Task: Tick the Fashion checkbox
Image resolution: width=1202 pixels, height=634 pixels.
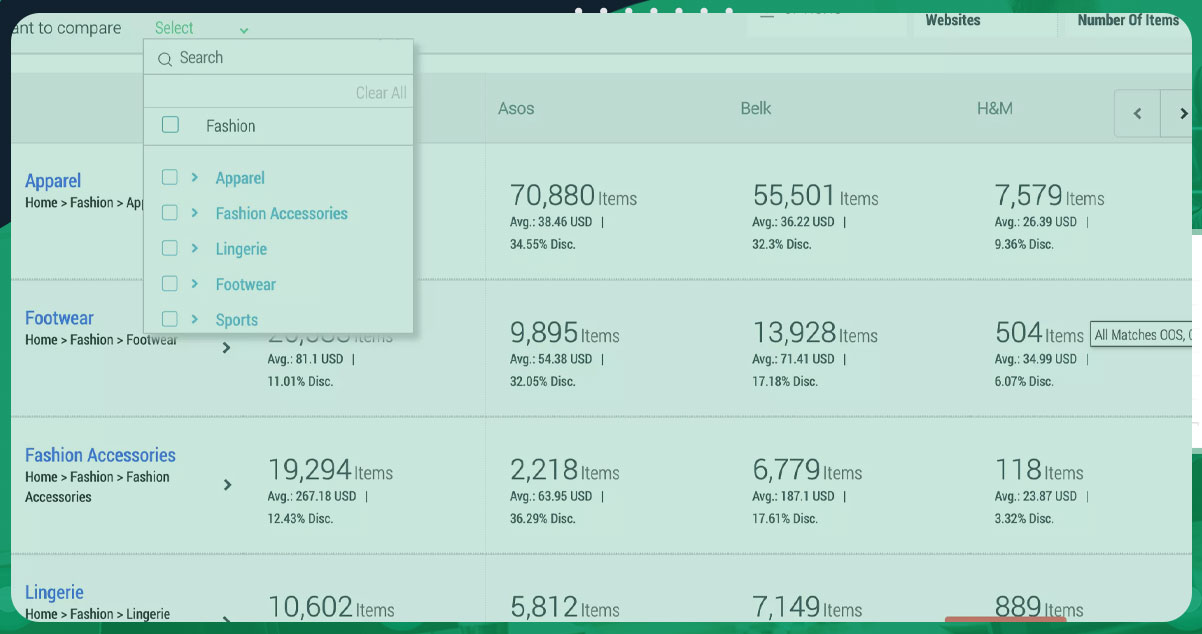Action: coord(170,125)
